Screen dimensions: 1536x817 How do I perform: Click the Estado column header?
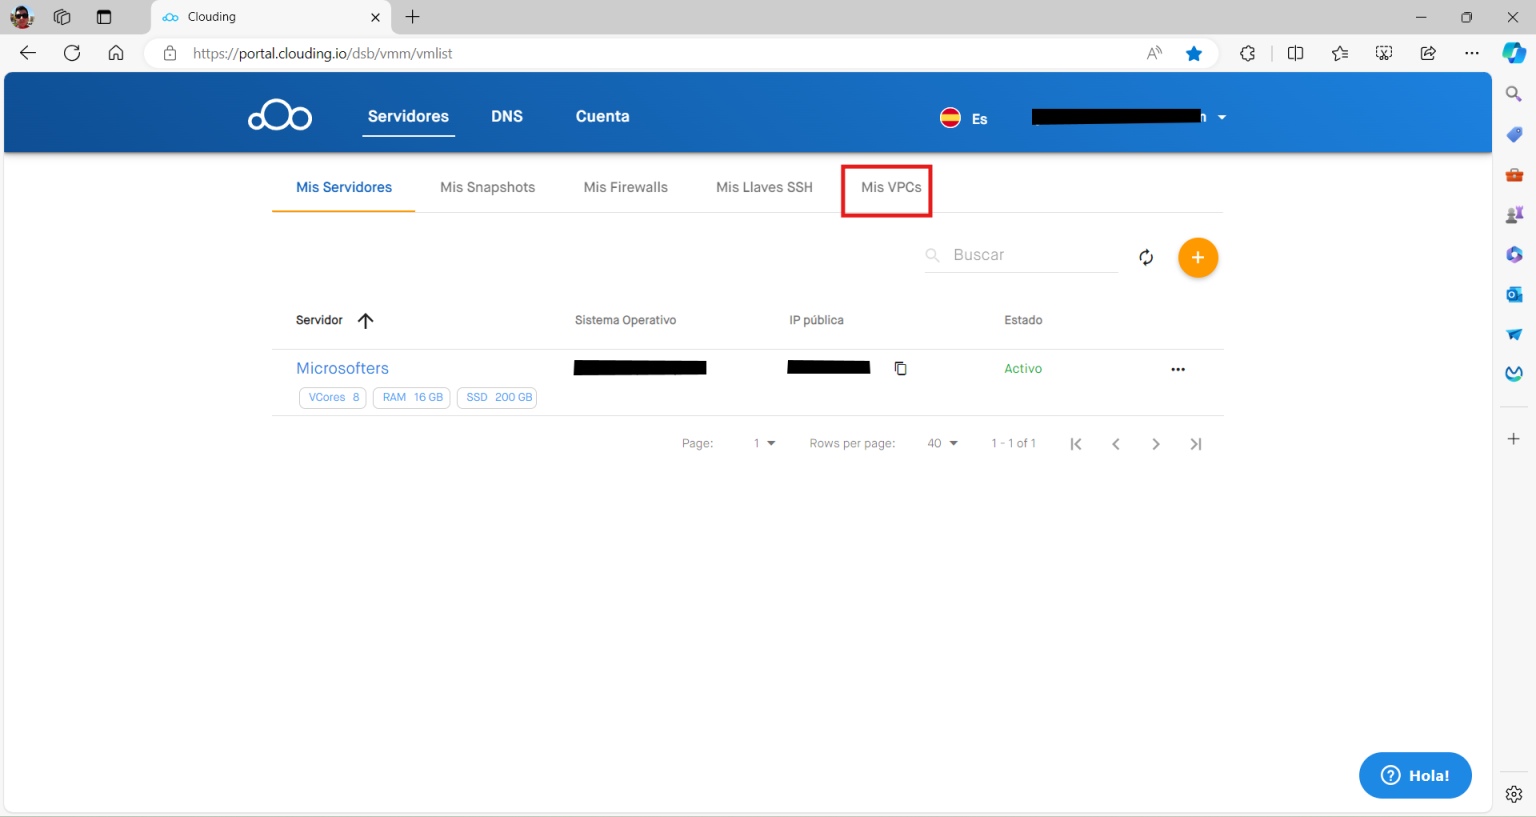(1023, 320)
